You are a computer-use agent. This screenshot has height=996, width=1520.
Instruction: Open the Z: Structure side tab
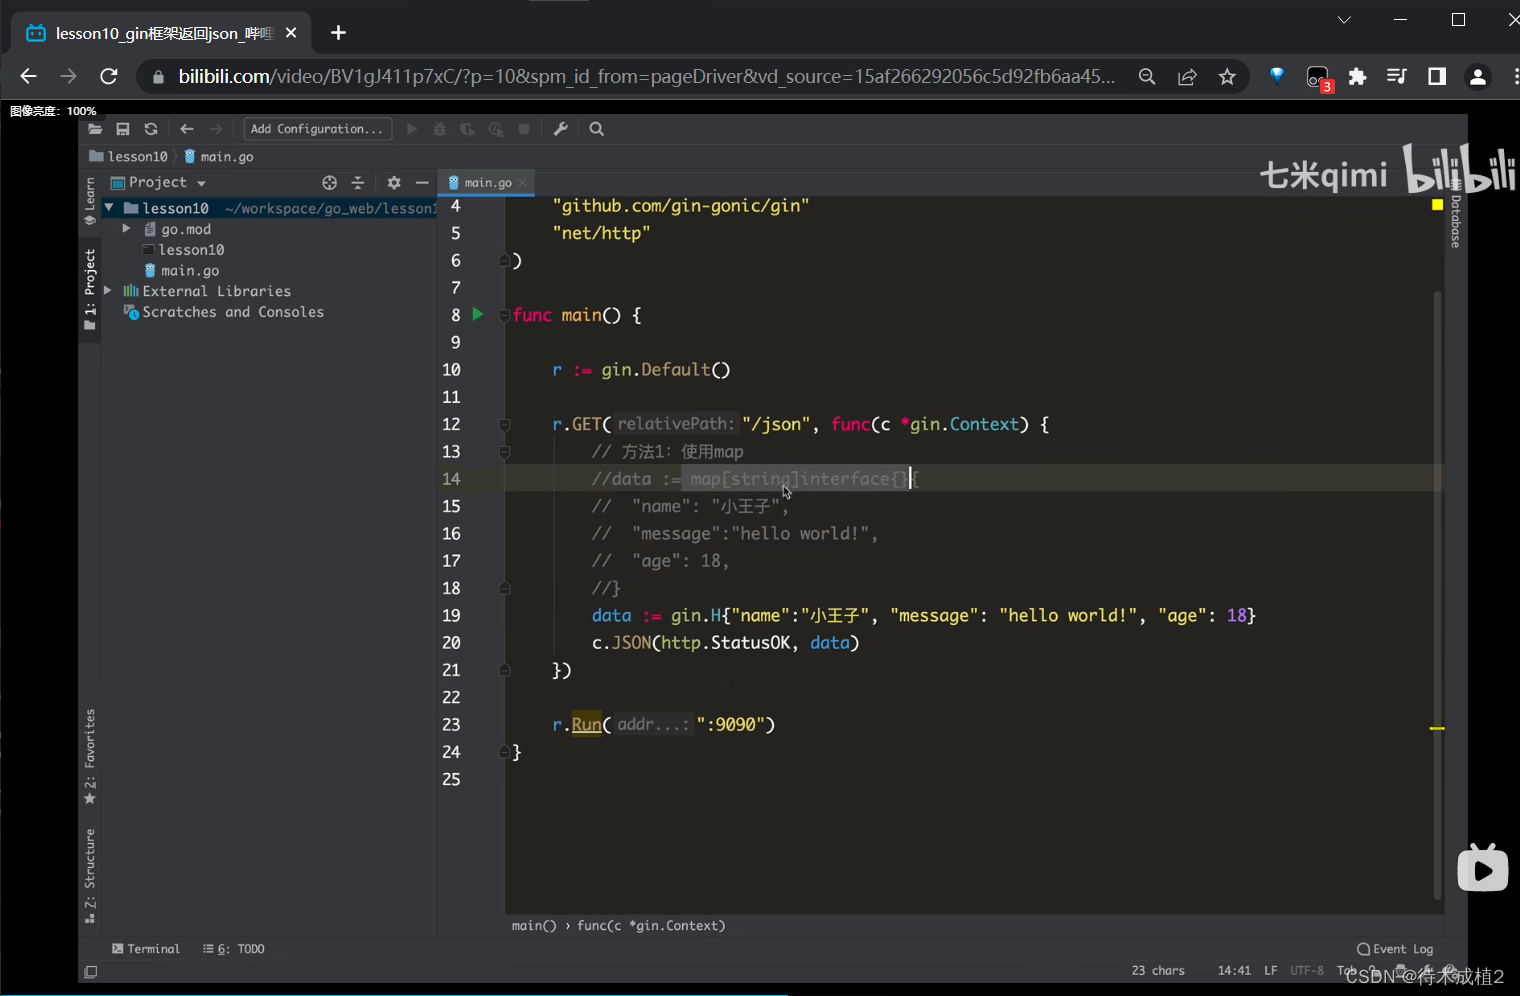(90, 876)
